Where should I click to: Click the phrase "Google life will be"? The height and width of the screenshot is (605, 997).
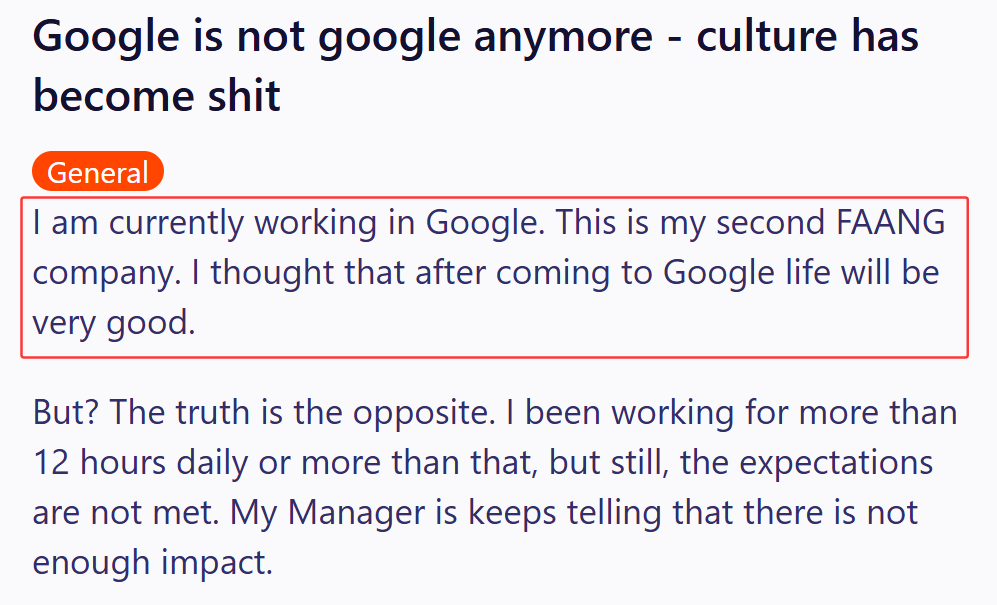pos(801,272)
